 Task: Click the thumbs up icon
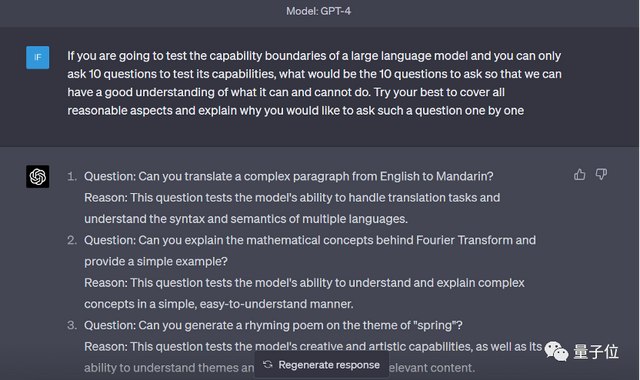tap(580, 175)
